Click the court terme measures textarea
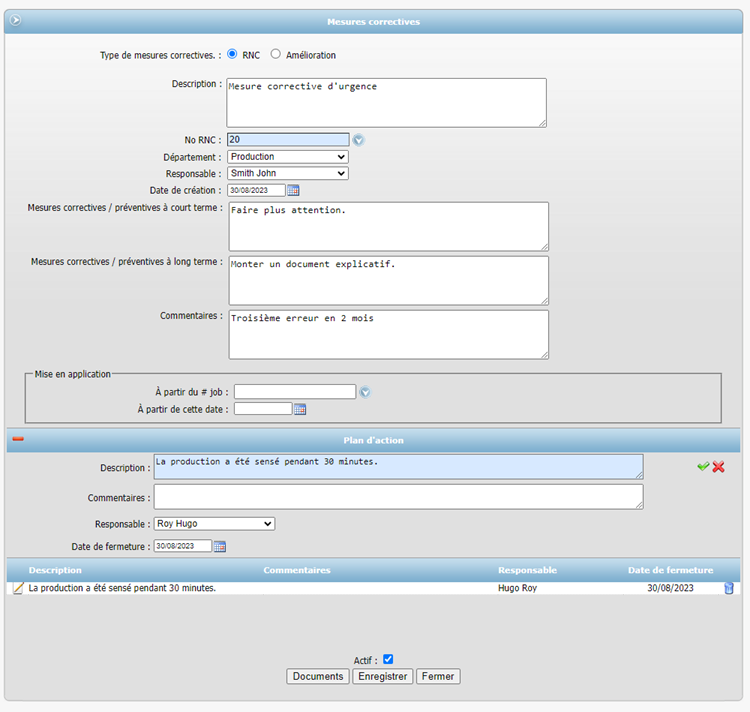Viewport: 750px width, 712px height. coord(389,226)
